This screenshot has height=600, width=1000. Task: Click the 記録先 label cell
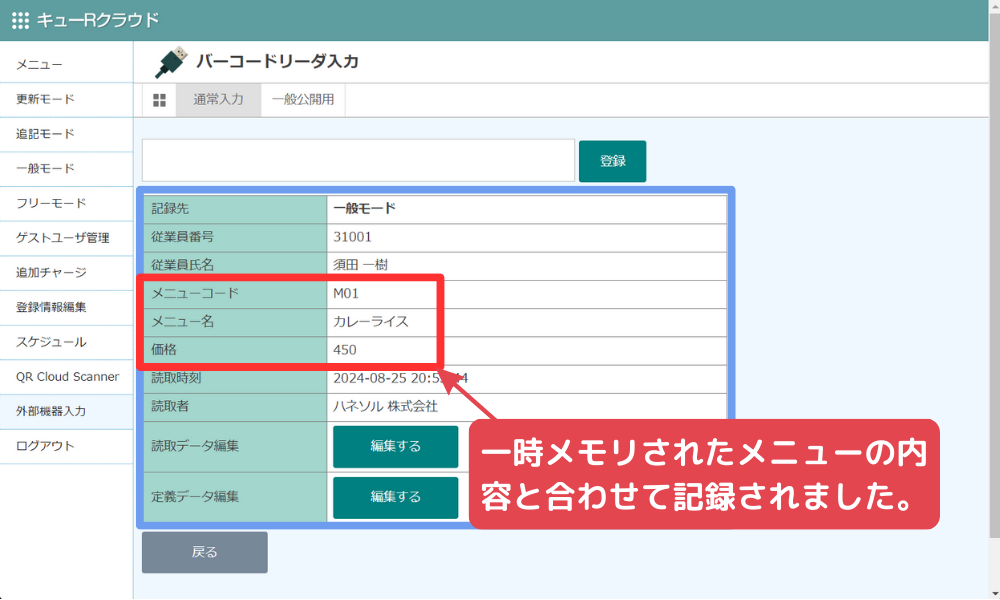(x=235, y=209)
